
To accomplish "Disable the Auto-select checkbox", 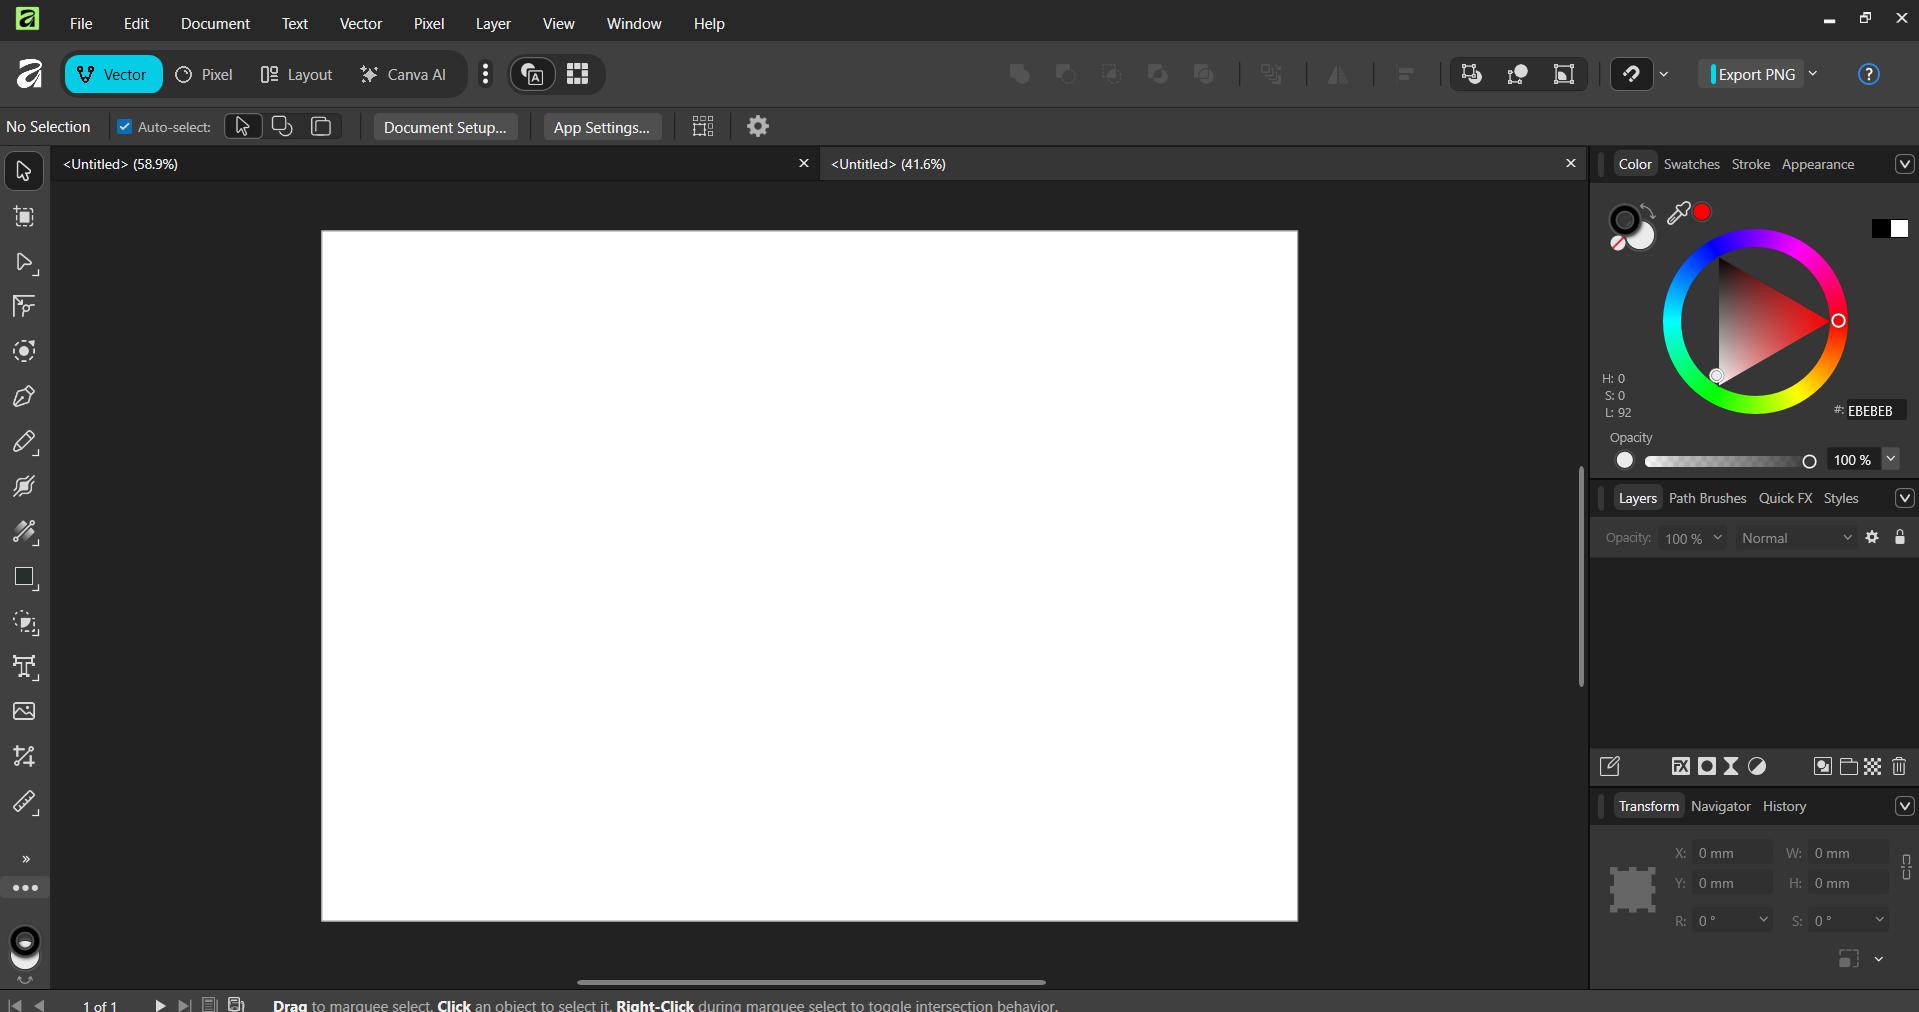I will pyautogui.click(x=125, y=127).
